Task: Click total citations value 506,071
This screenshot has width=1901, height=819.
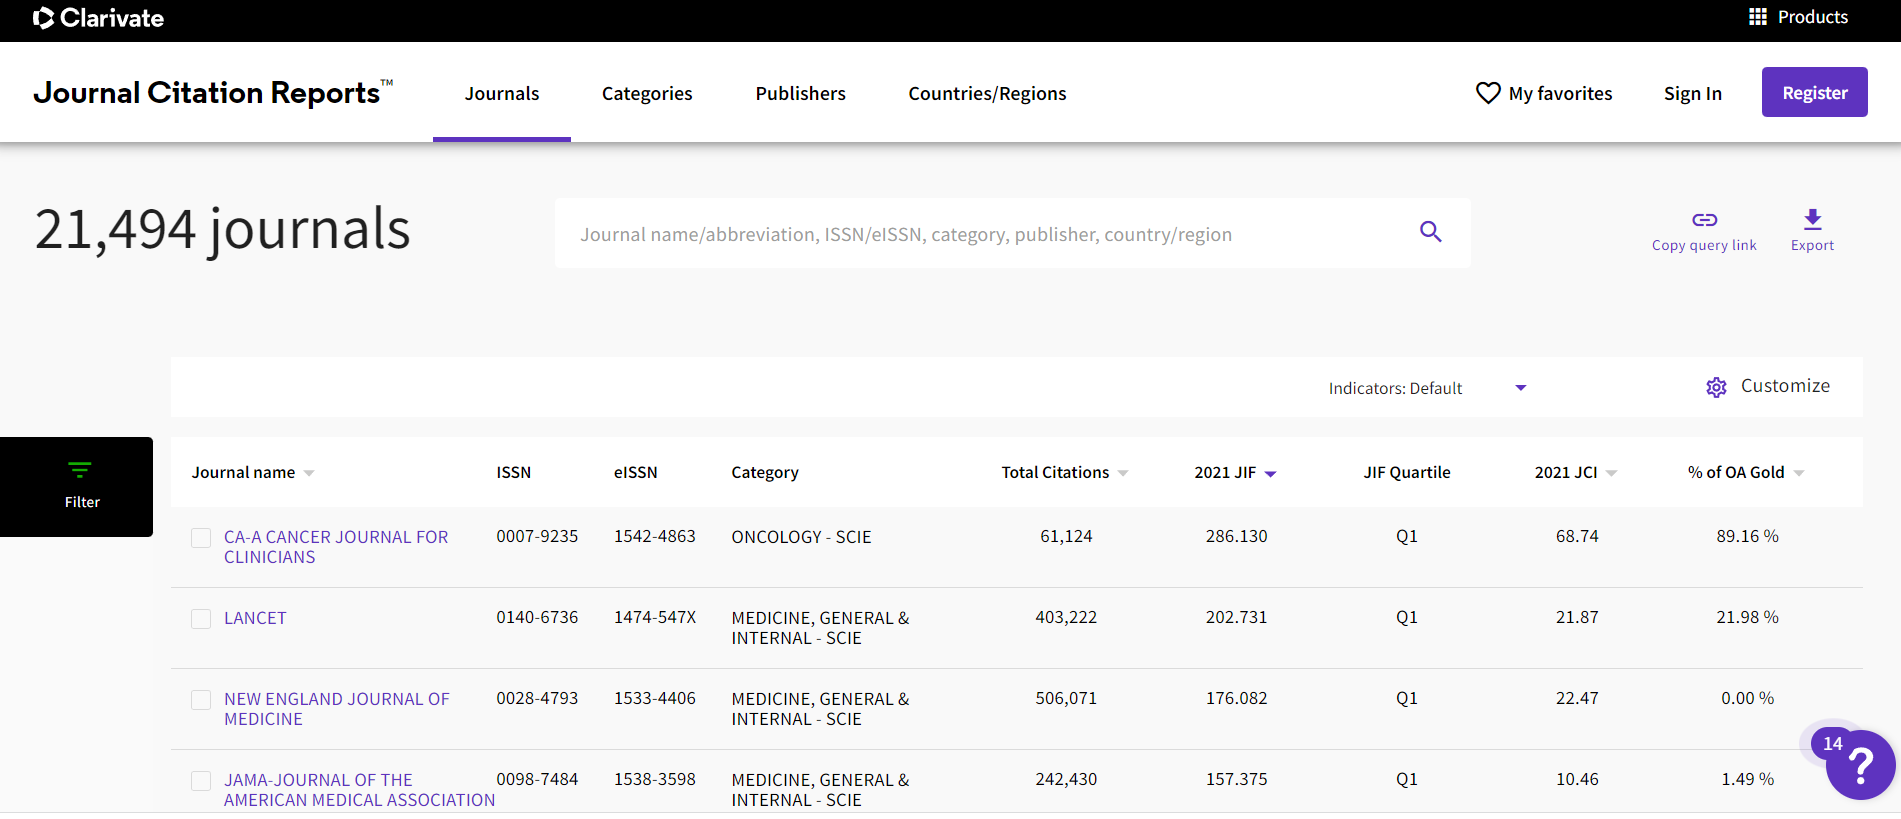Action: tap(1066, 698)
